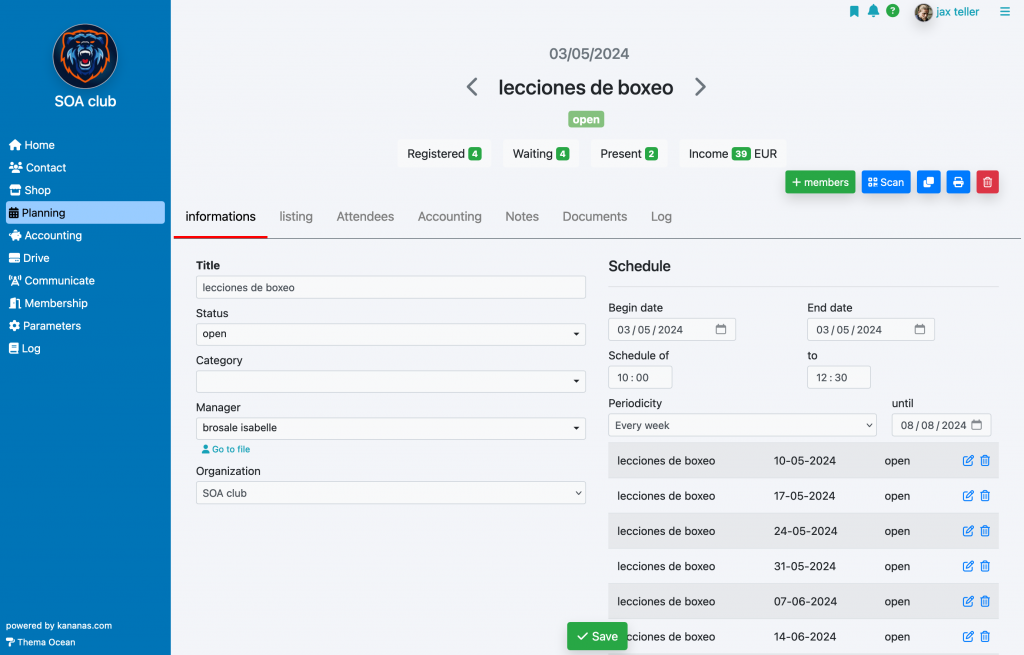
Task: Click the bookmark icon in header
Action: [x=854, y=11]
